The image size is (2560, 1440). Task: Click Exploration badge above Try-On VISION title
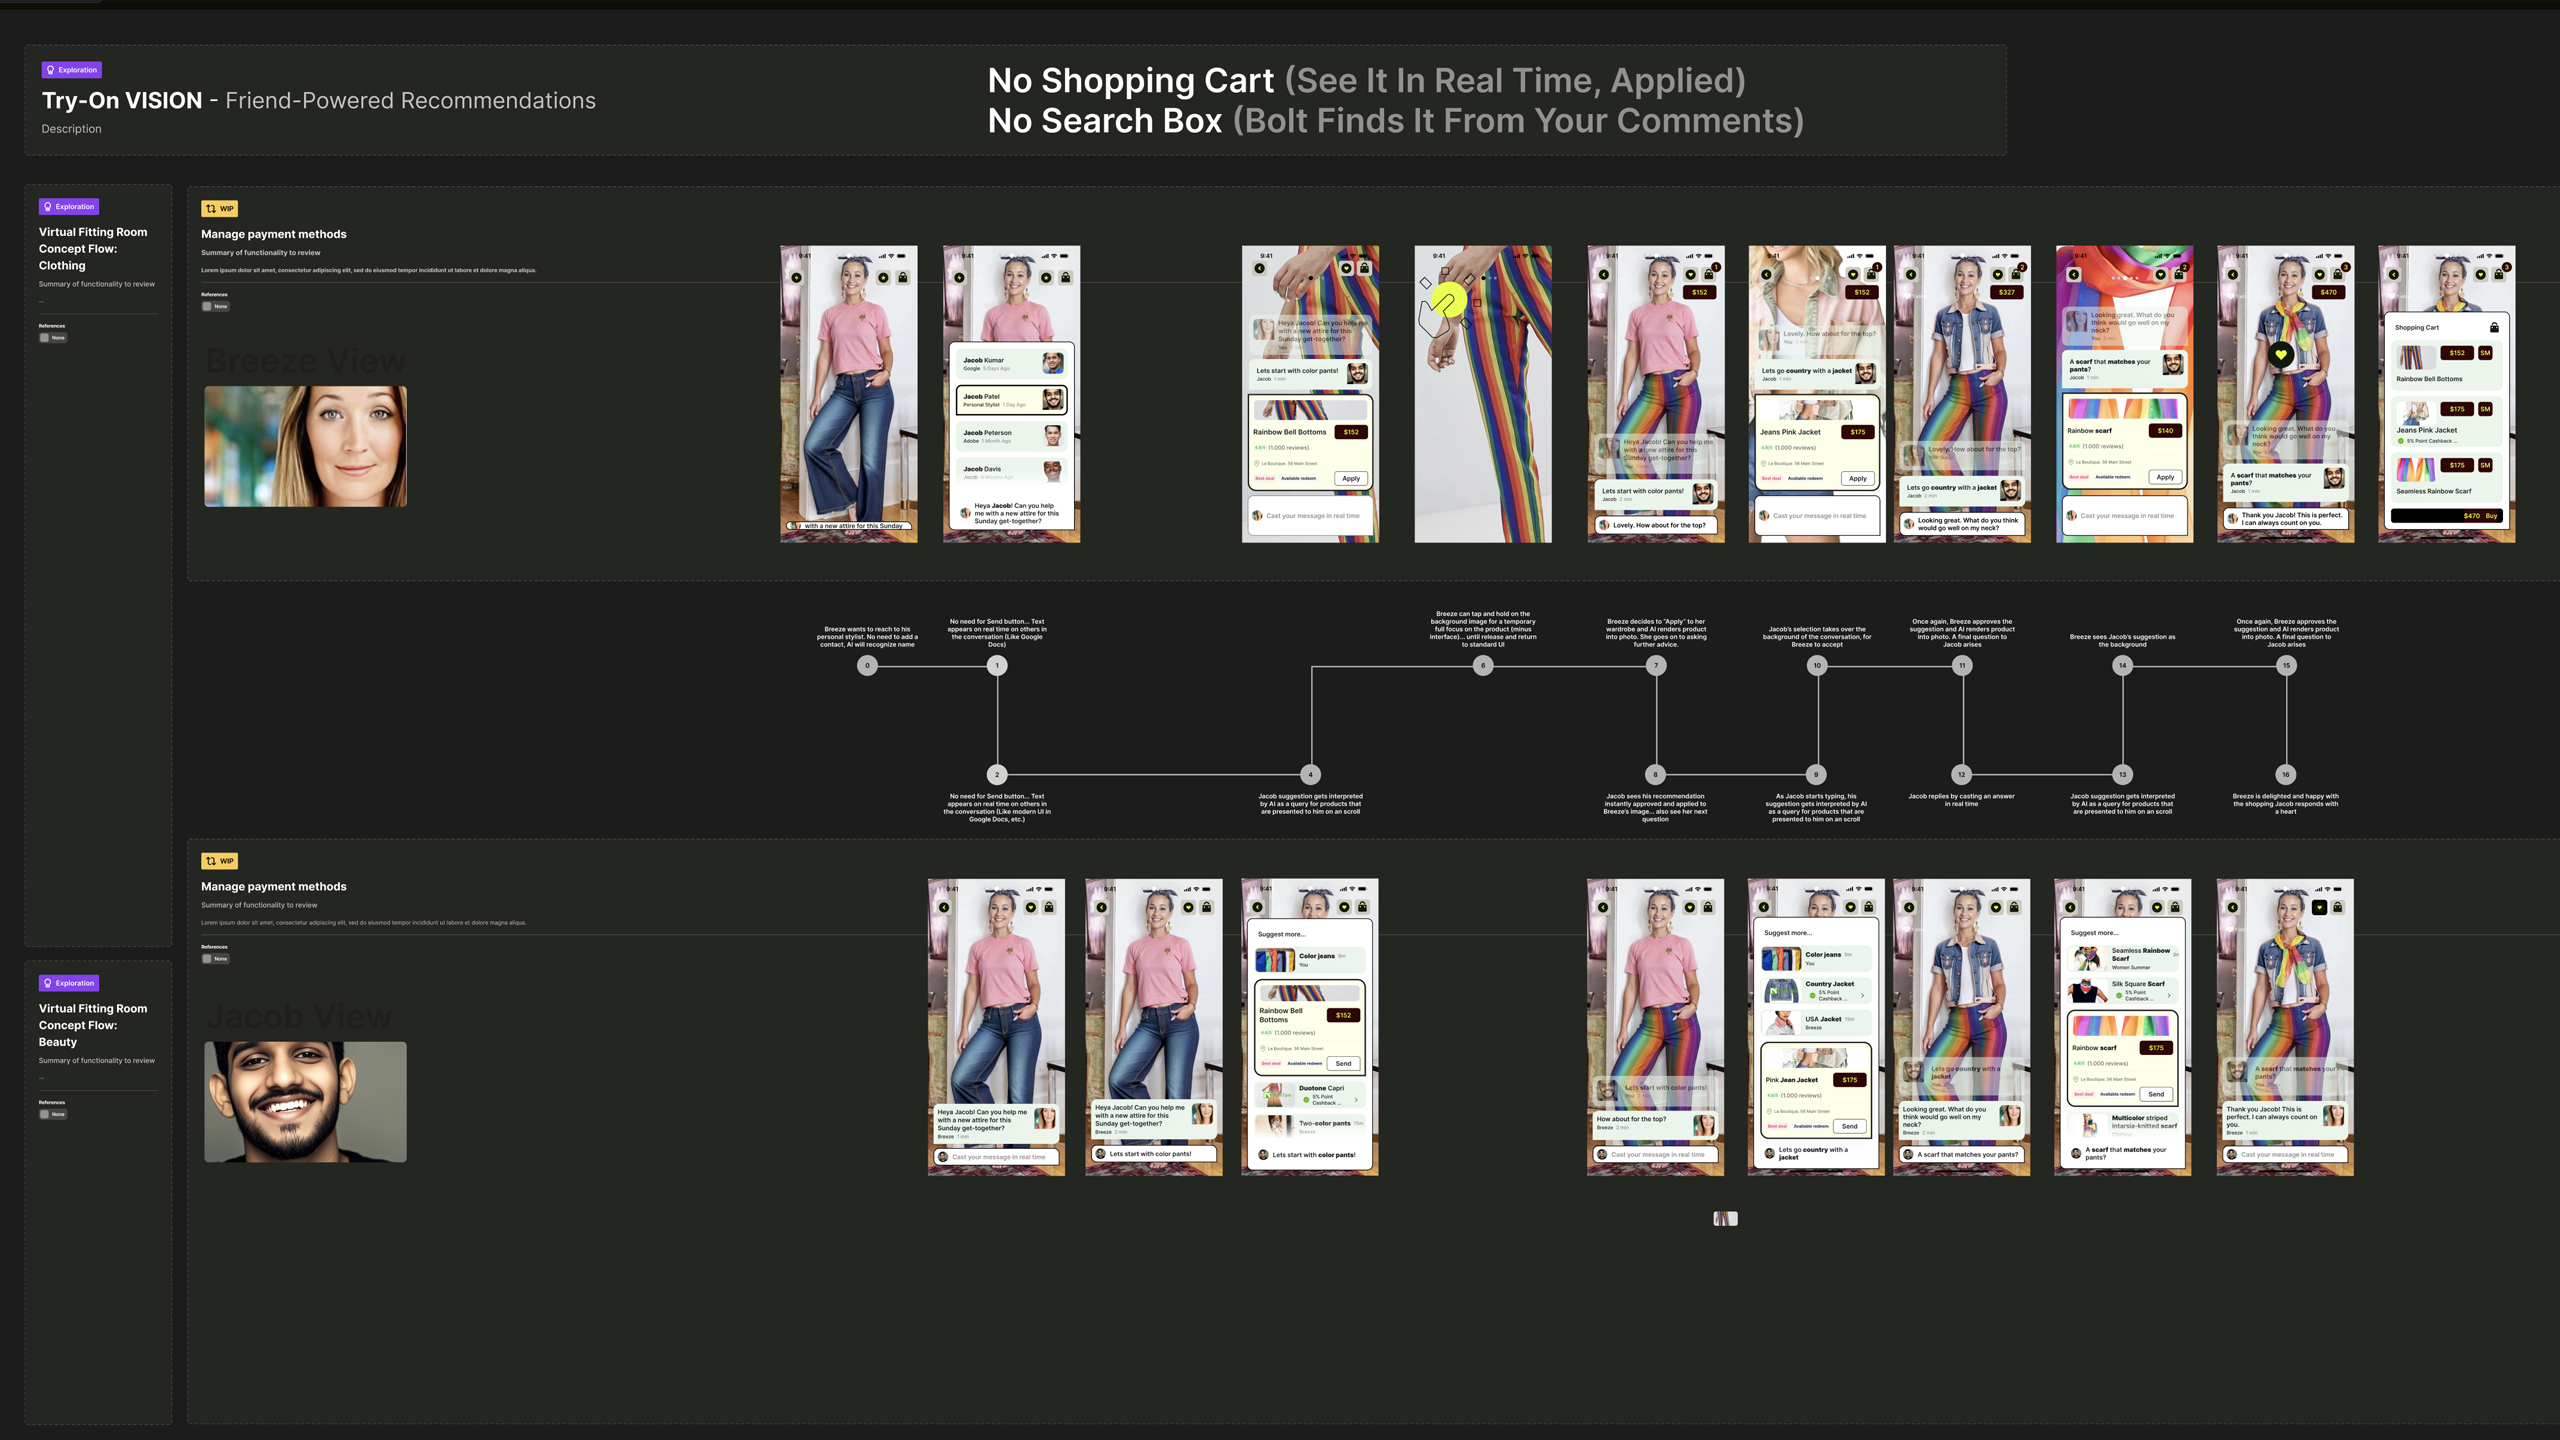pyautogui.click(x=71, y=70)
